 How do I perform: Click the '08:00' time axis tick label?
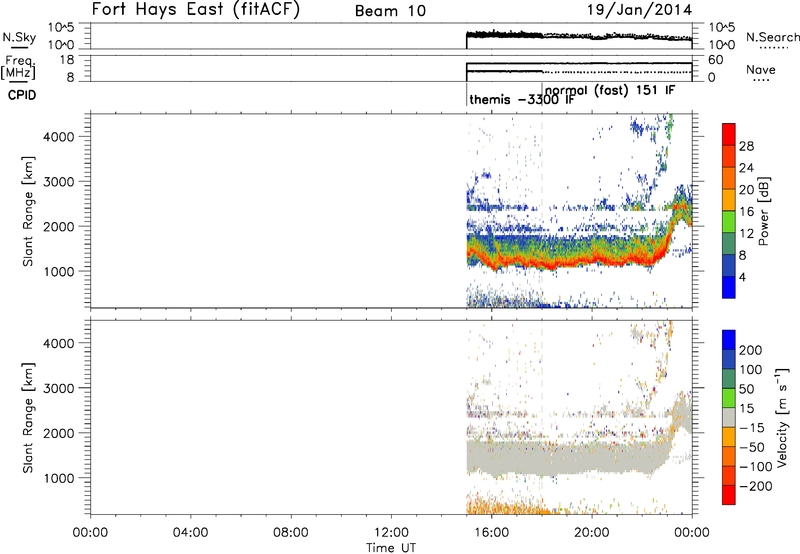pyautogui.click(x=290, y=533)
